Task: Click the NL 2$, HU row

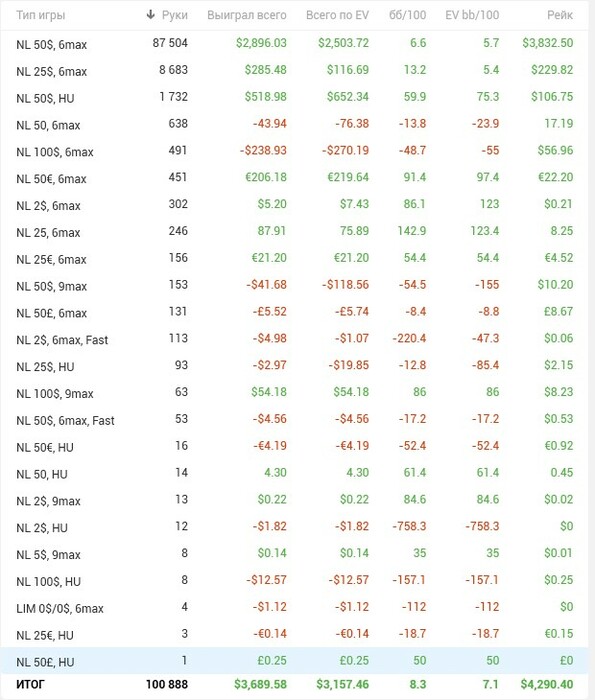Action: pyautogui.click(x=295, y=527)
